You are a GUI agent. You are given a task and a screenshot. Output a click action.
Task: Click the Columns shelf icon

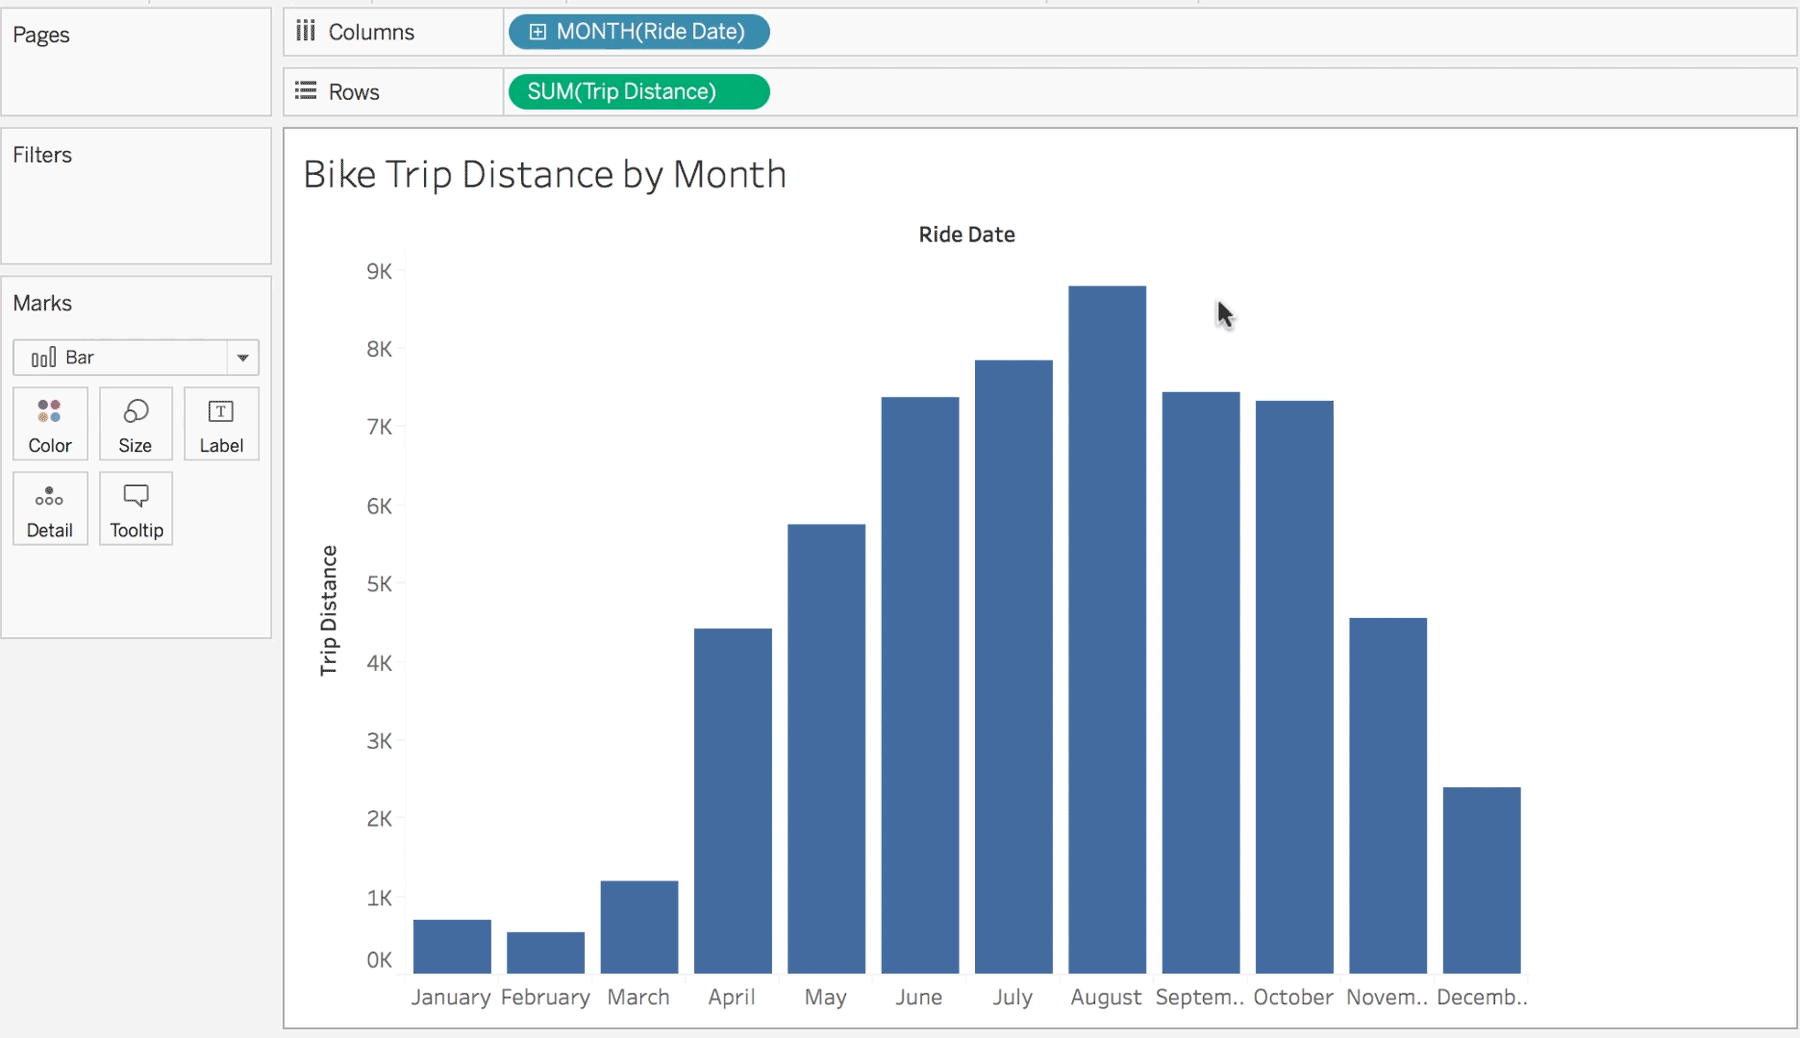pos(307,31)
